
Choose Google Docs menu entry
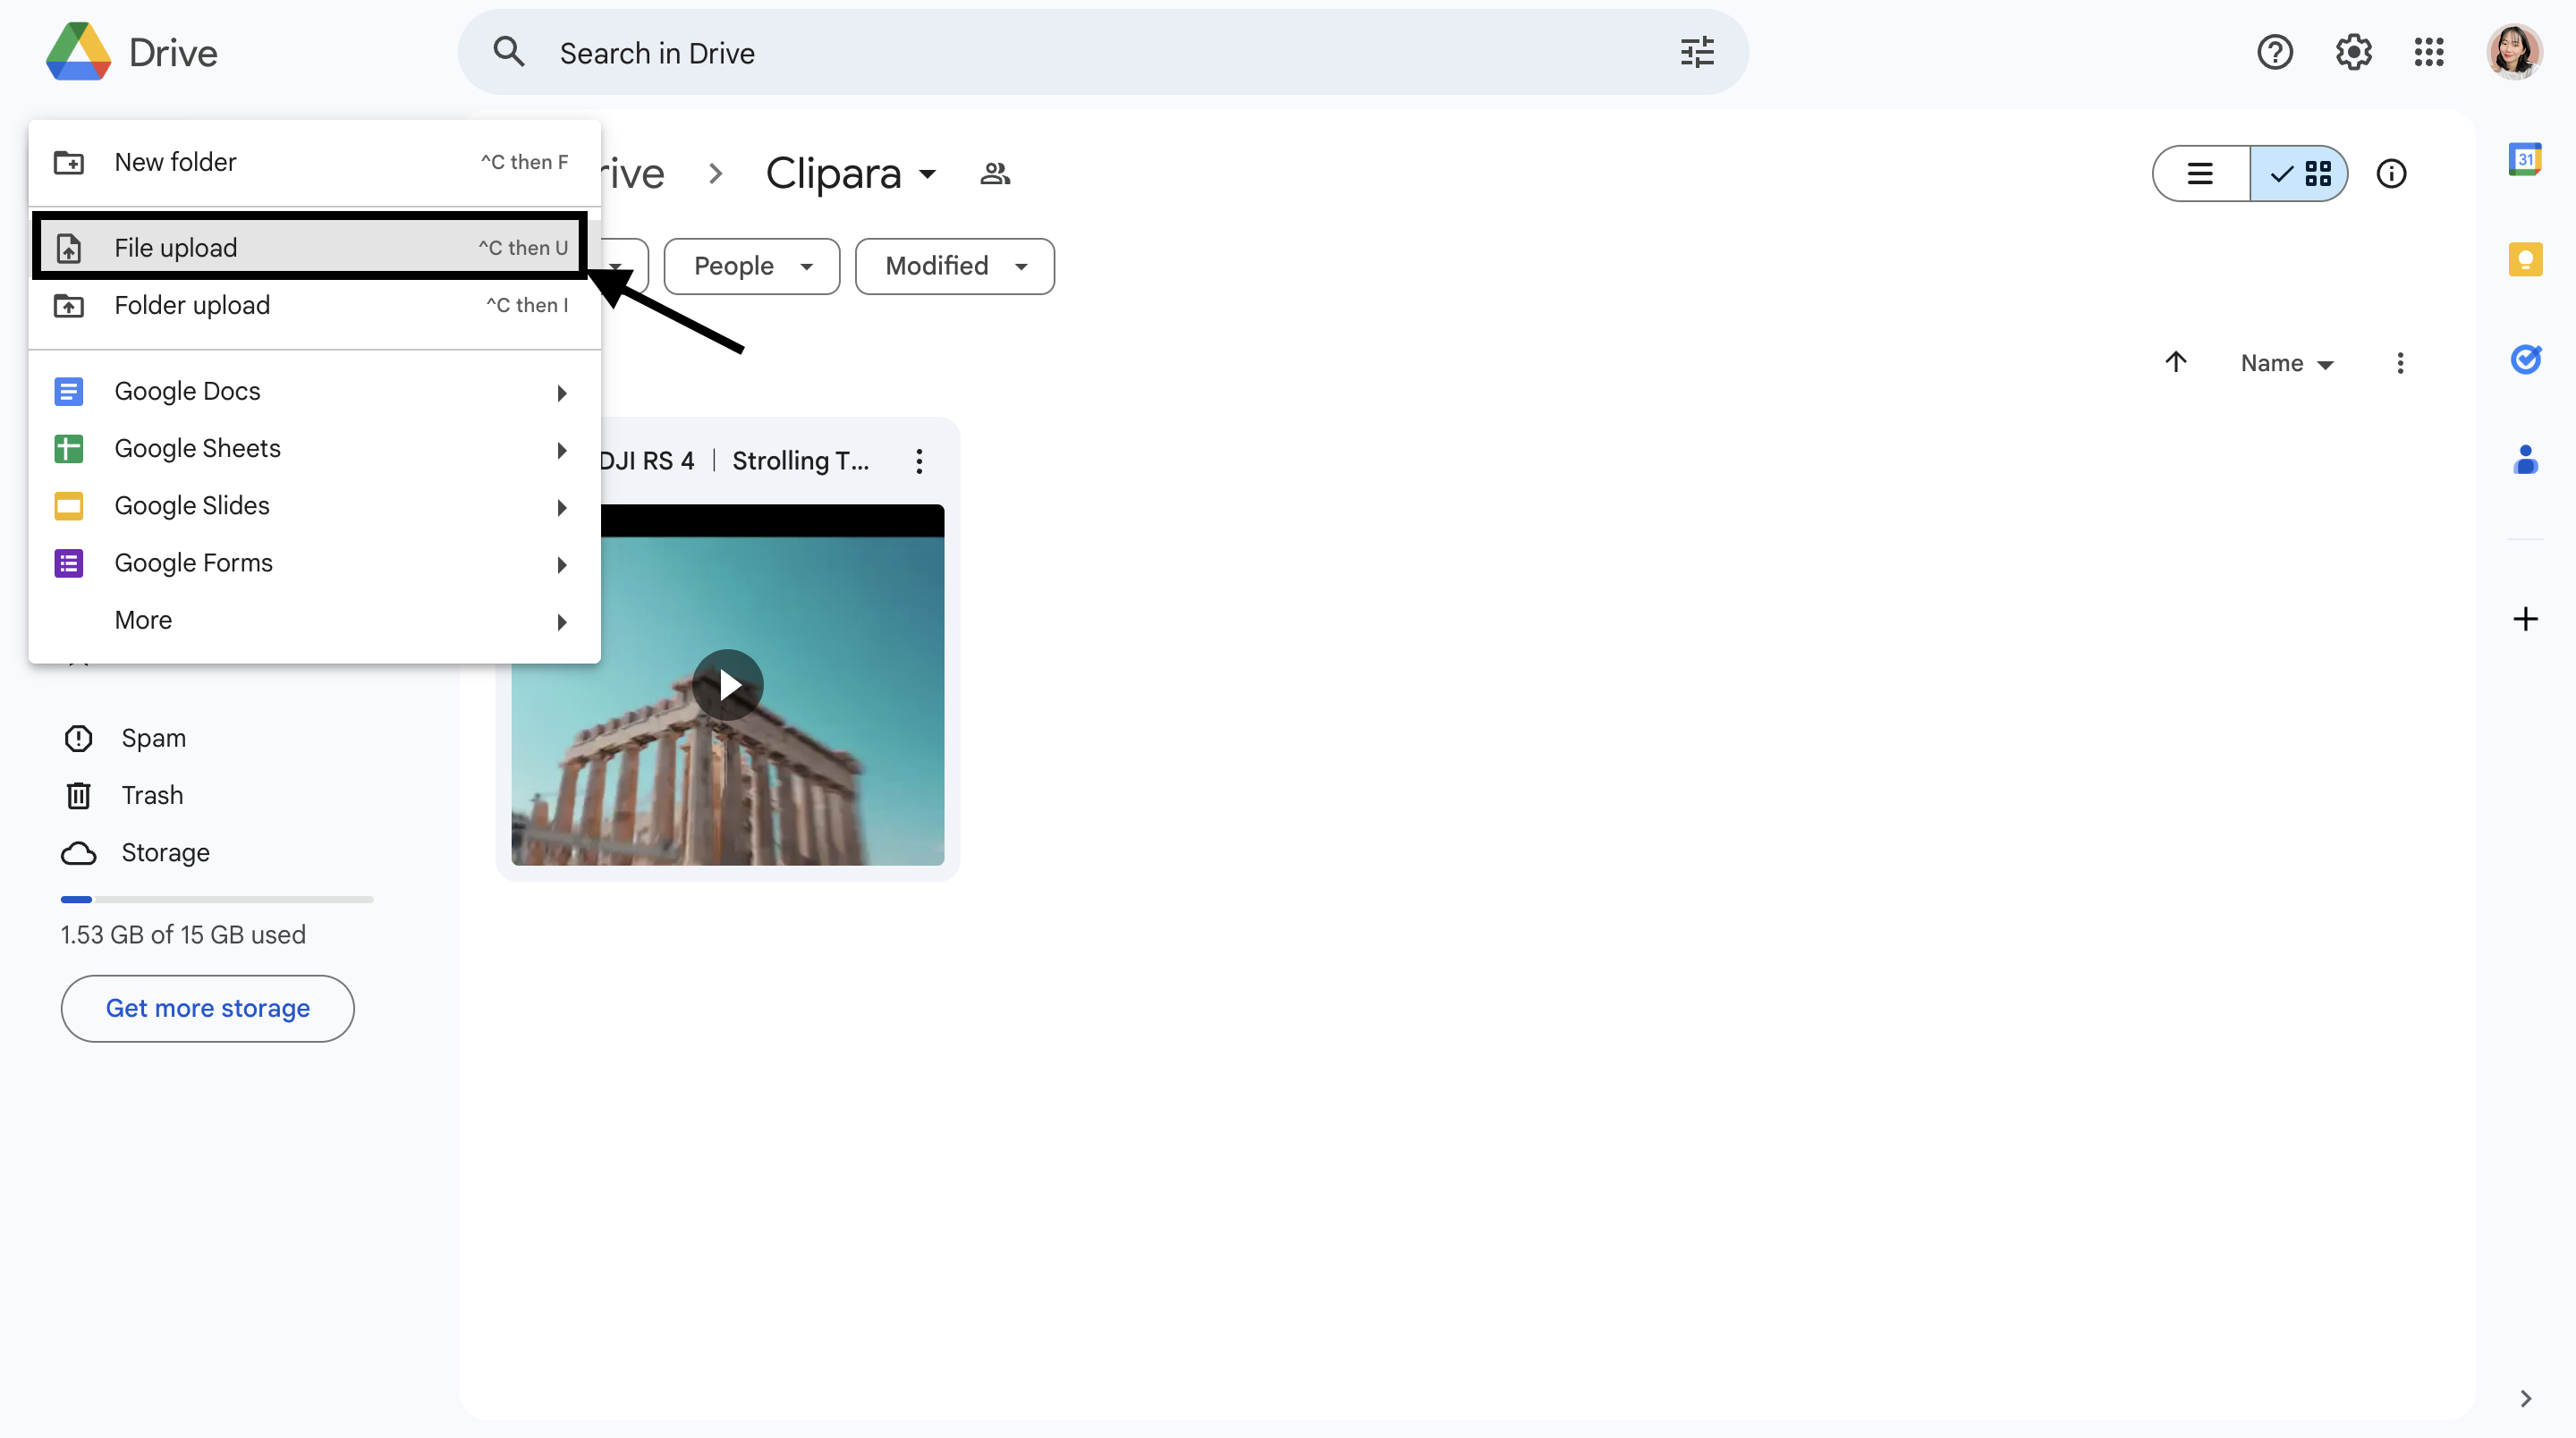[x=314, y=391]
